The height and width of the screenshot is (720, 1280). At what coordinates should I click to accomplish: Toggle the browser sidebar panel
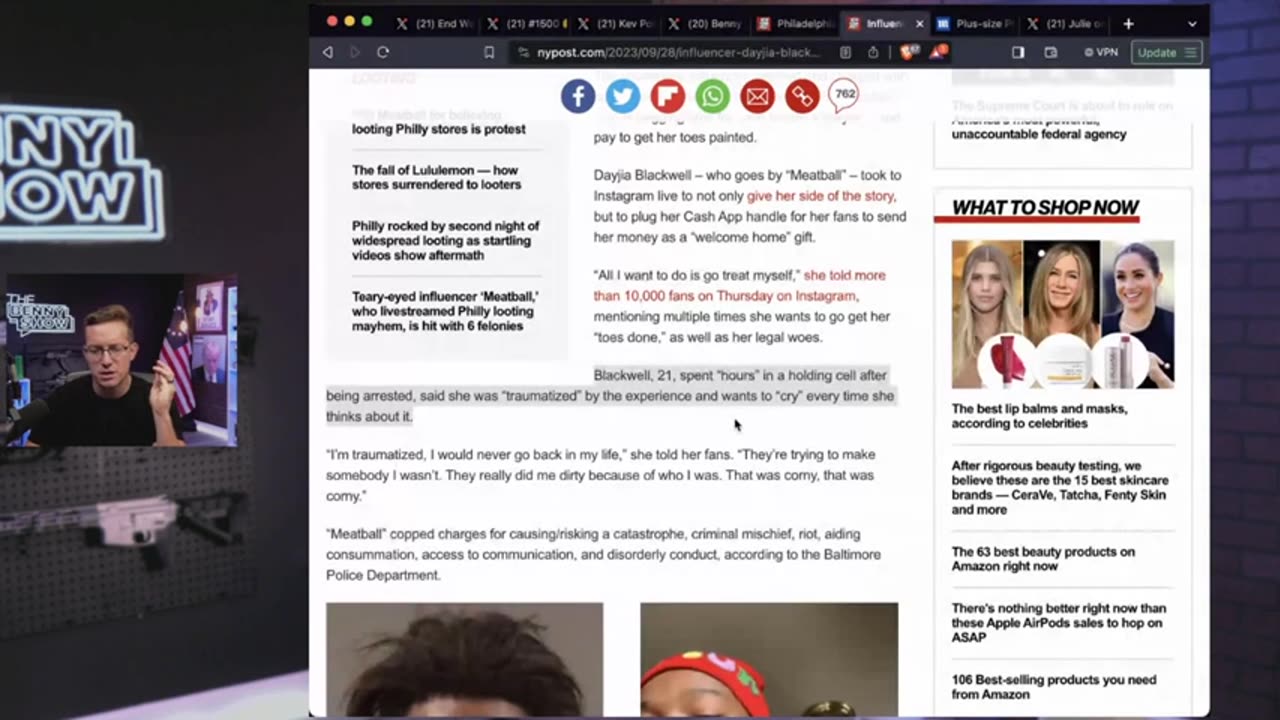pyautogui.click(x=1017, y=52)
